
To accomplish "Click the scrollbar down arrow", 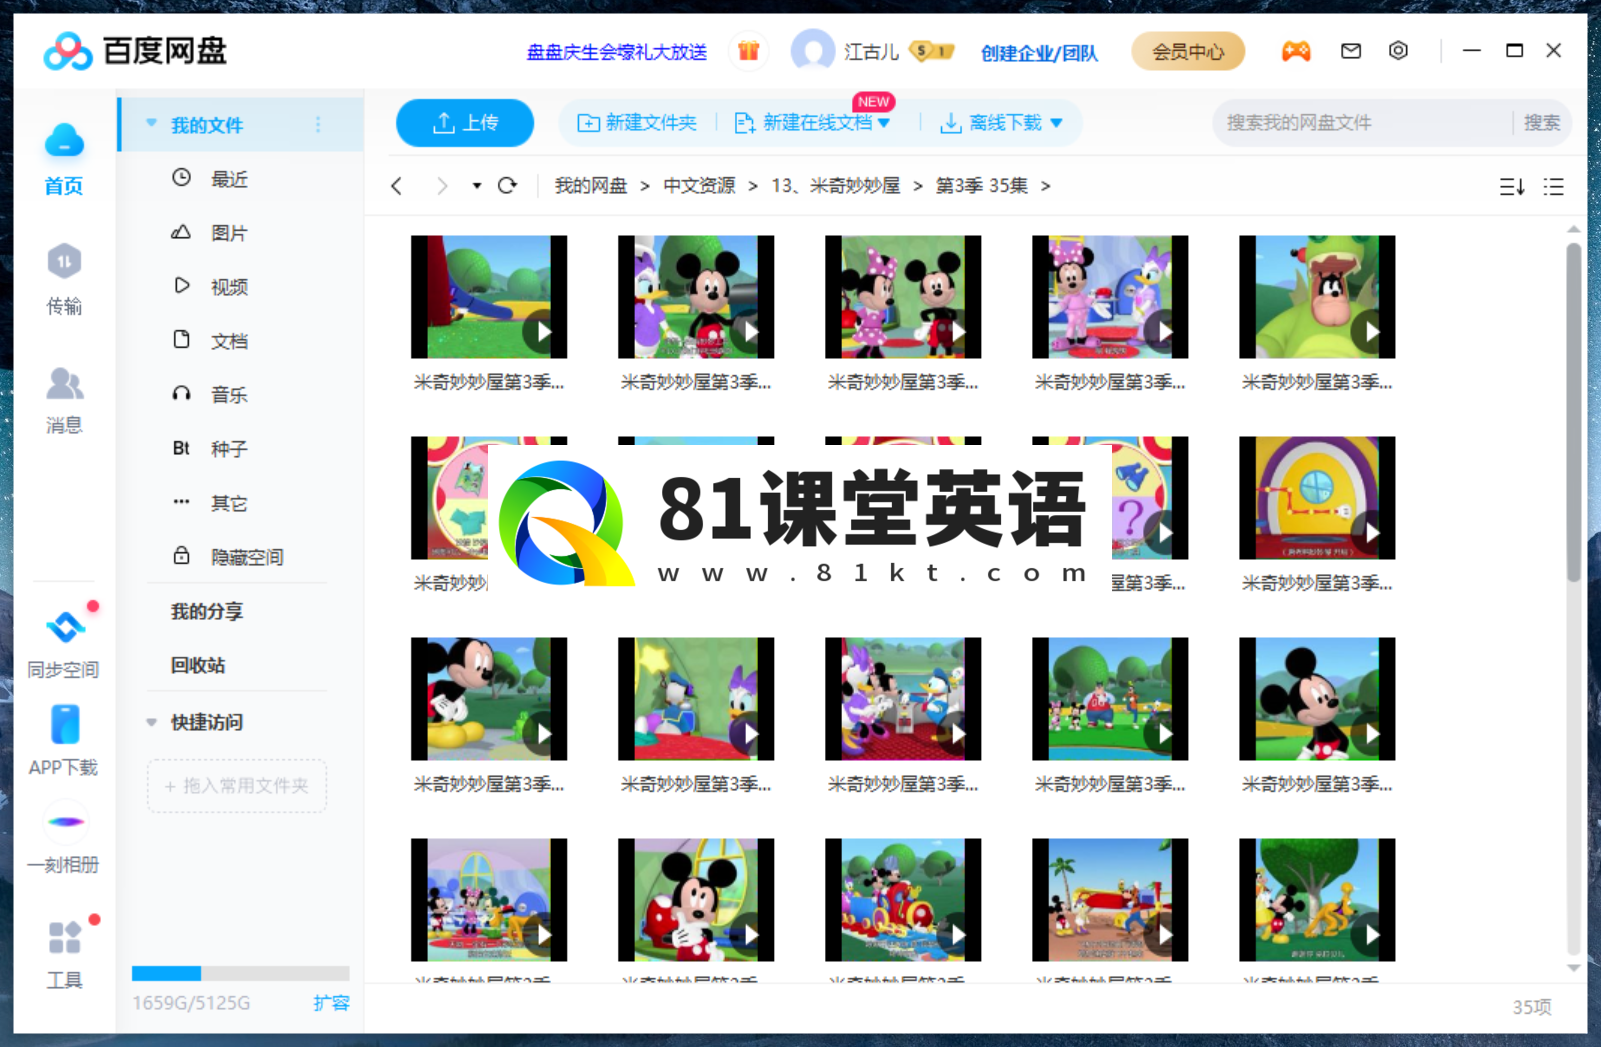I will pyautogui.click(x=1573, y=968).
